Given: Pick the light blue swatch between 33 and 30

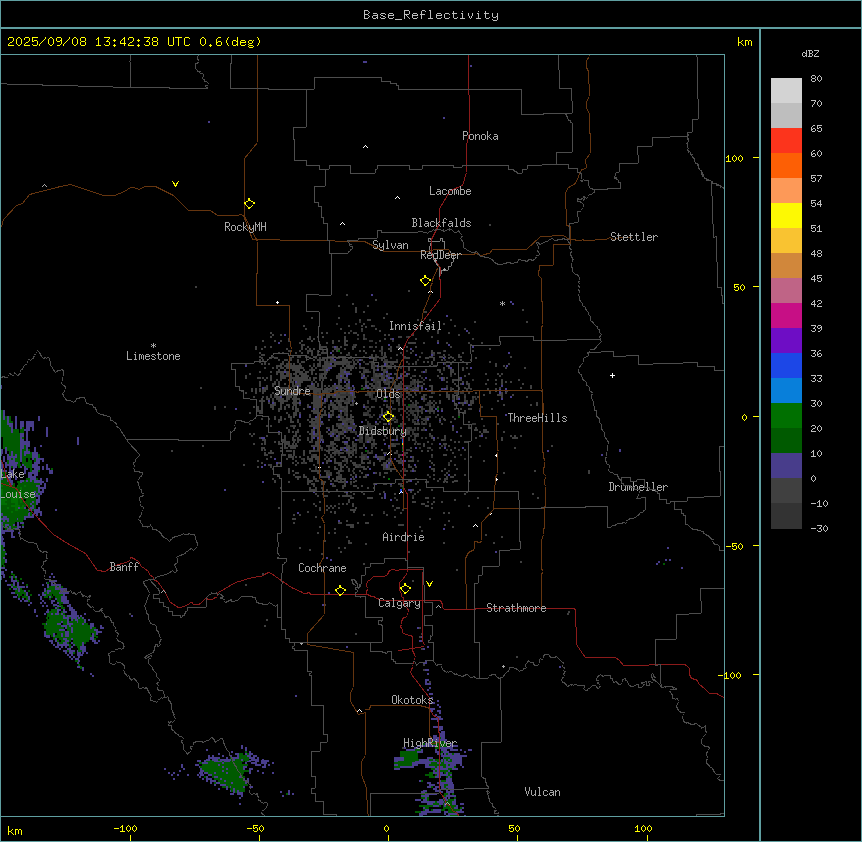Looking at the screenshot, I should [786, 391].
